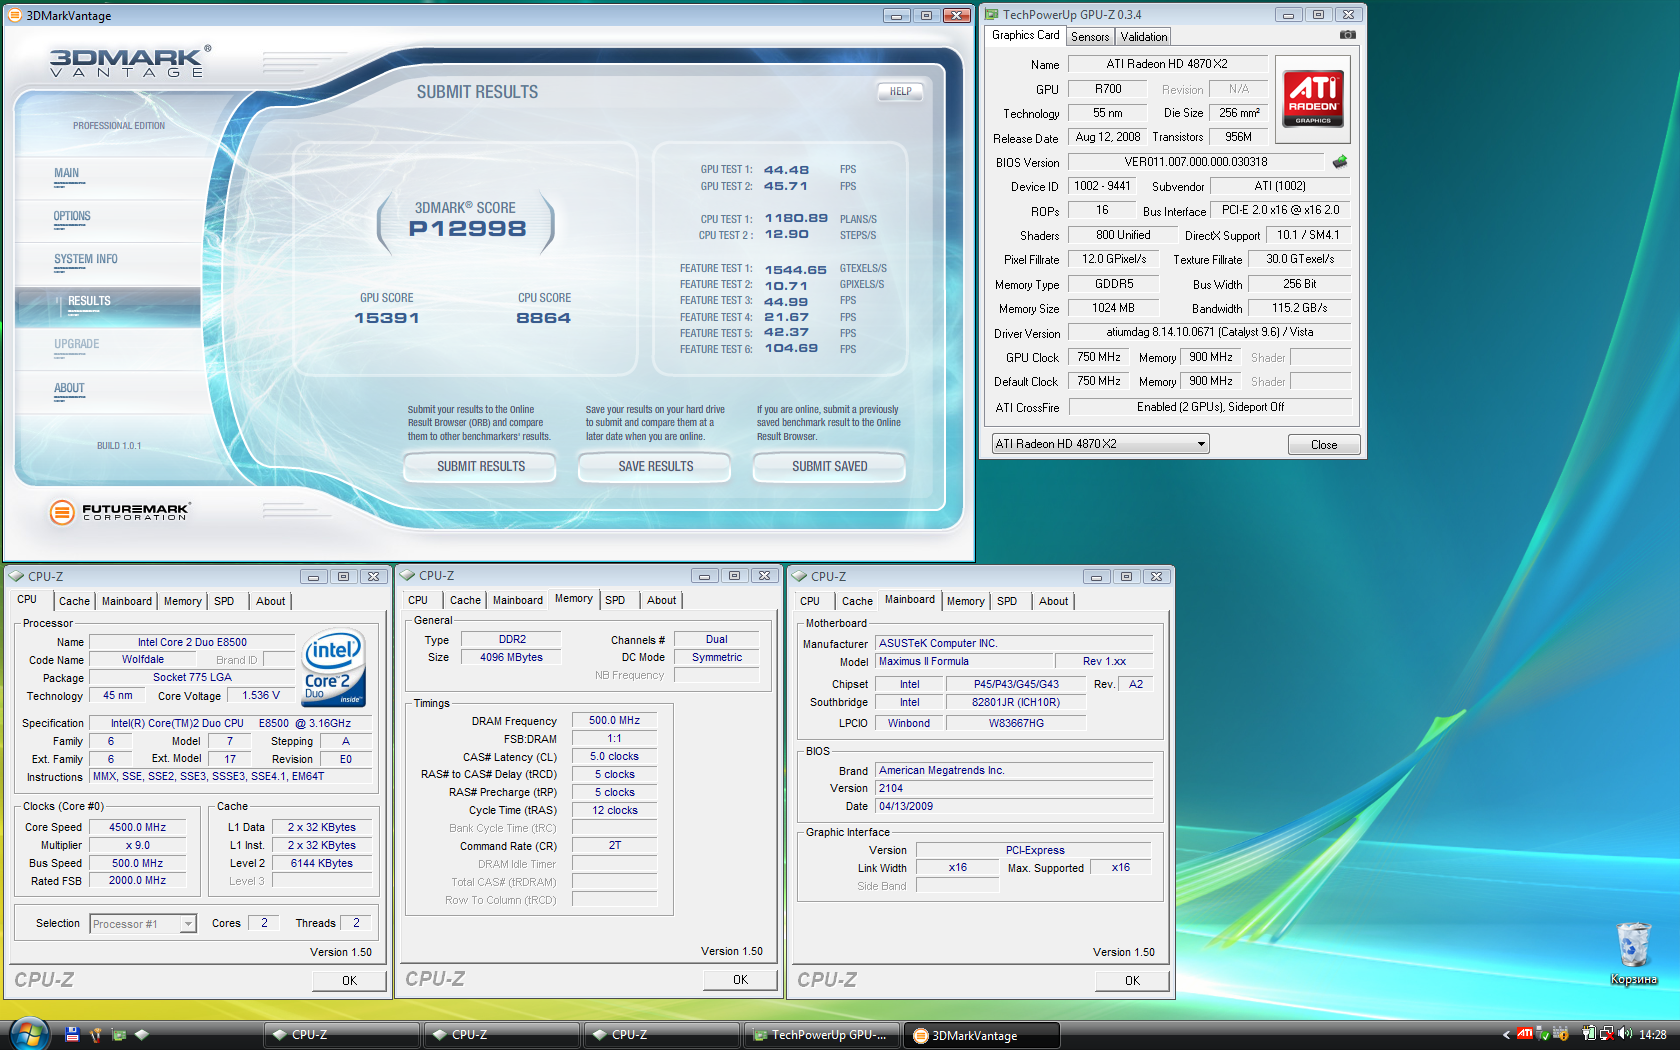The image size is (1680, 1050).
Task: Click the SAVE RESULTS button
Action: [655, 466]
